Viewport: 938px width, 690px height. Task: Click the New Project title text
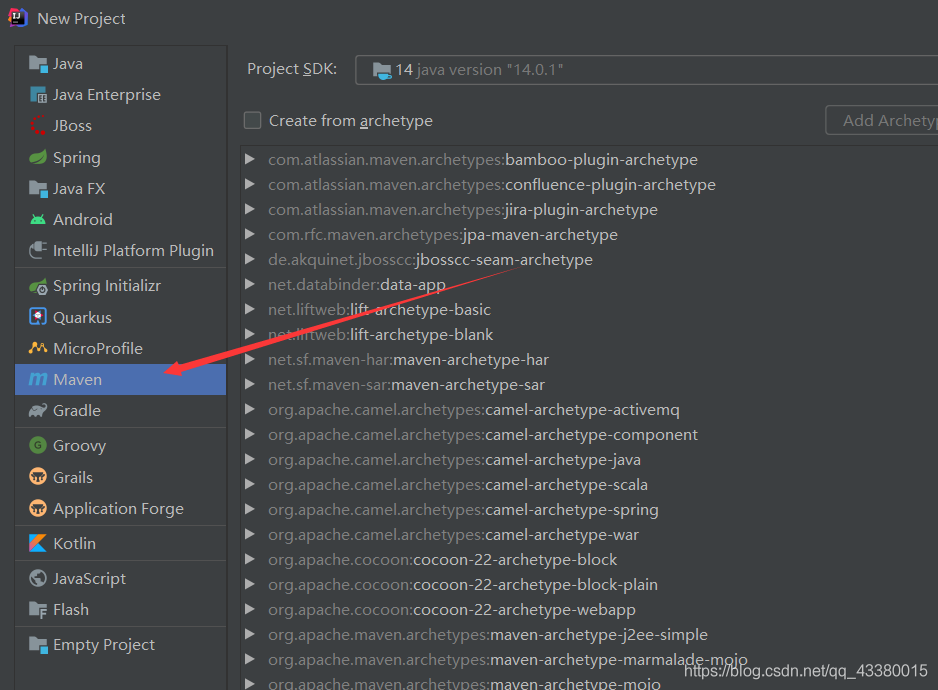[x=81, y=19]
